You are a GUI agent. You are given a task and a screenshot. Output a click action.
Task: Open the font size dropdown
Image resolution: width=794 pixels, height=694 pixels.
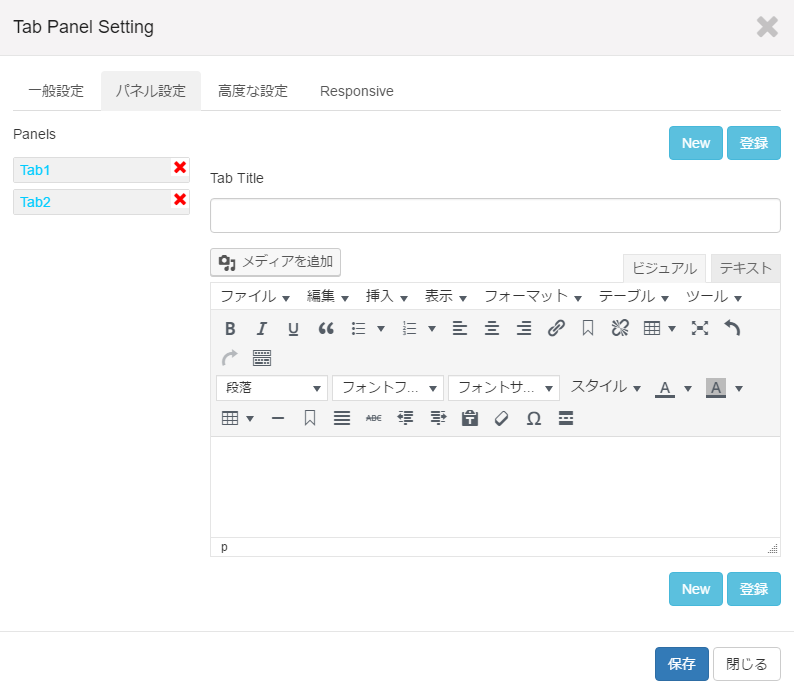tap(504, 388)
